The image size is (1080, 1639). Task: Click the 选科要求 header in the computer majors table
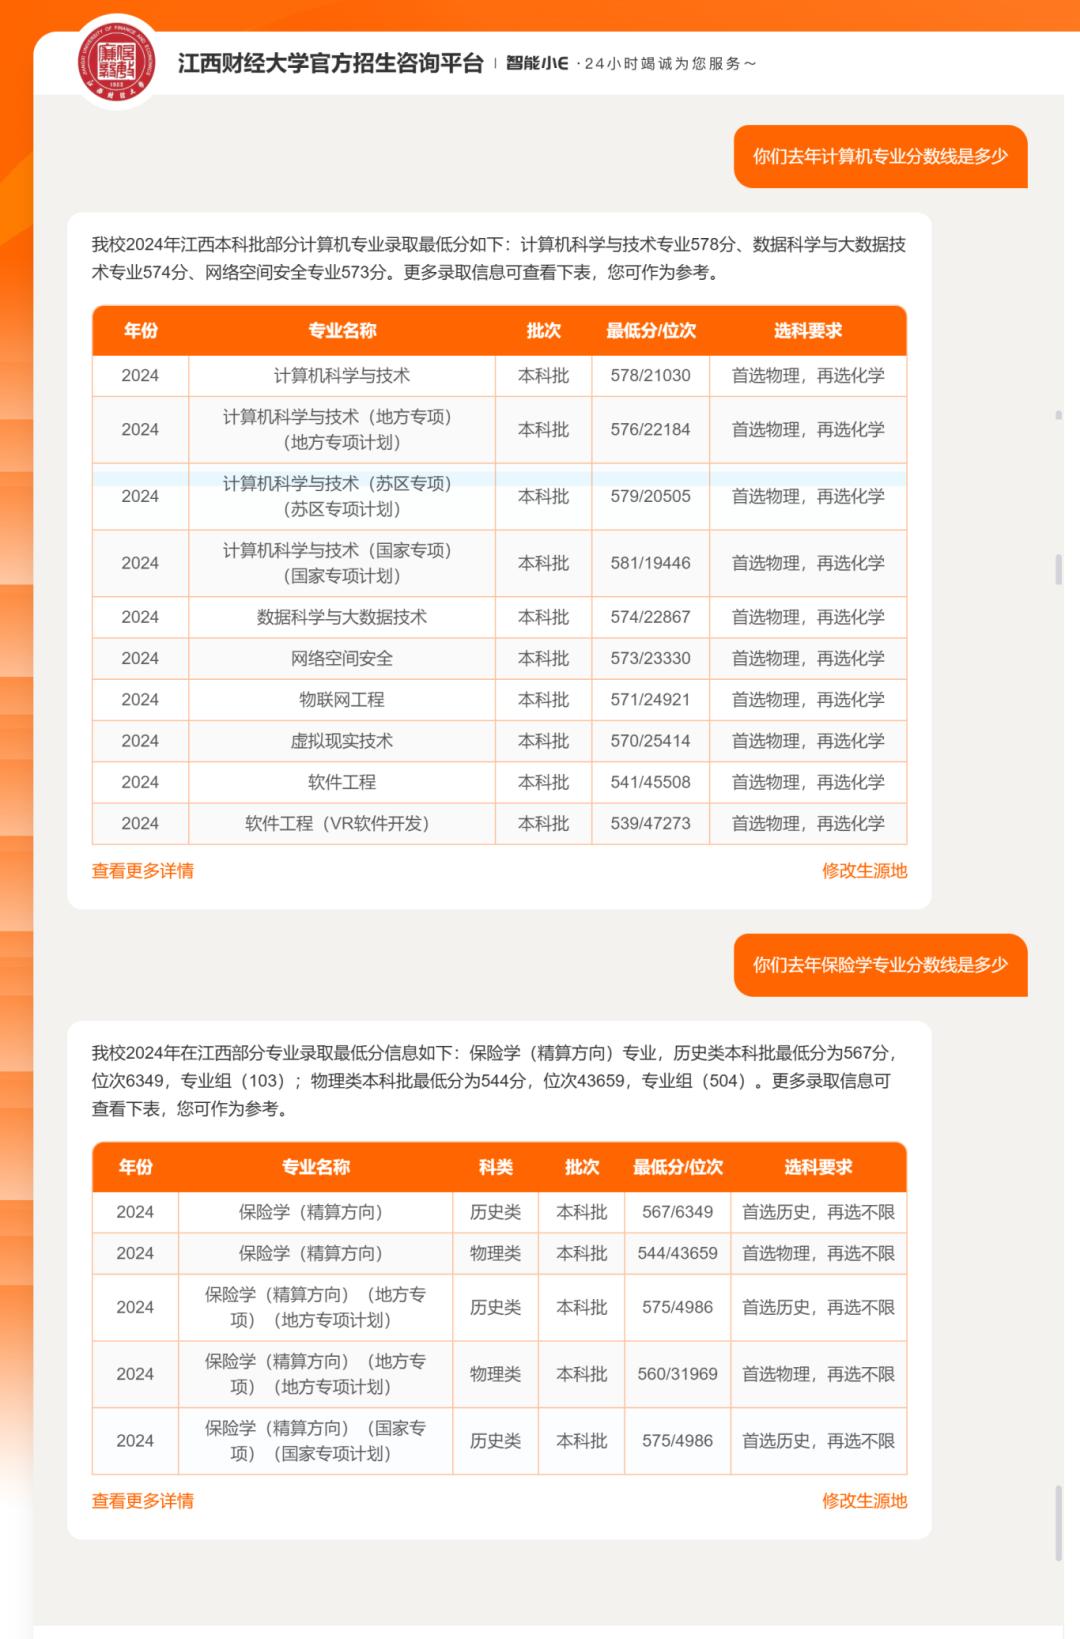[808, 331]
